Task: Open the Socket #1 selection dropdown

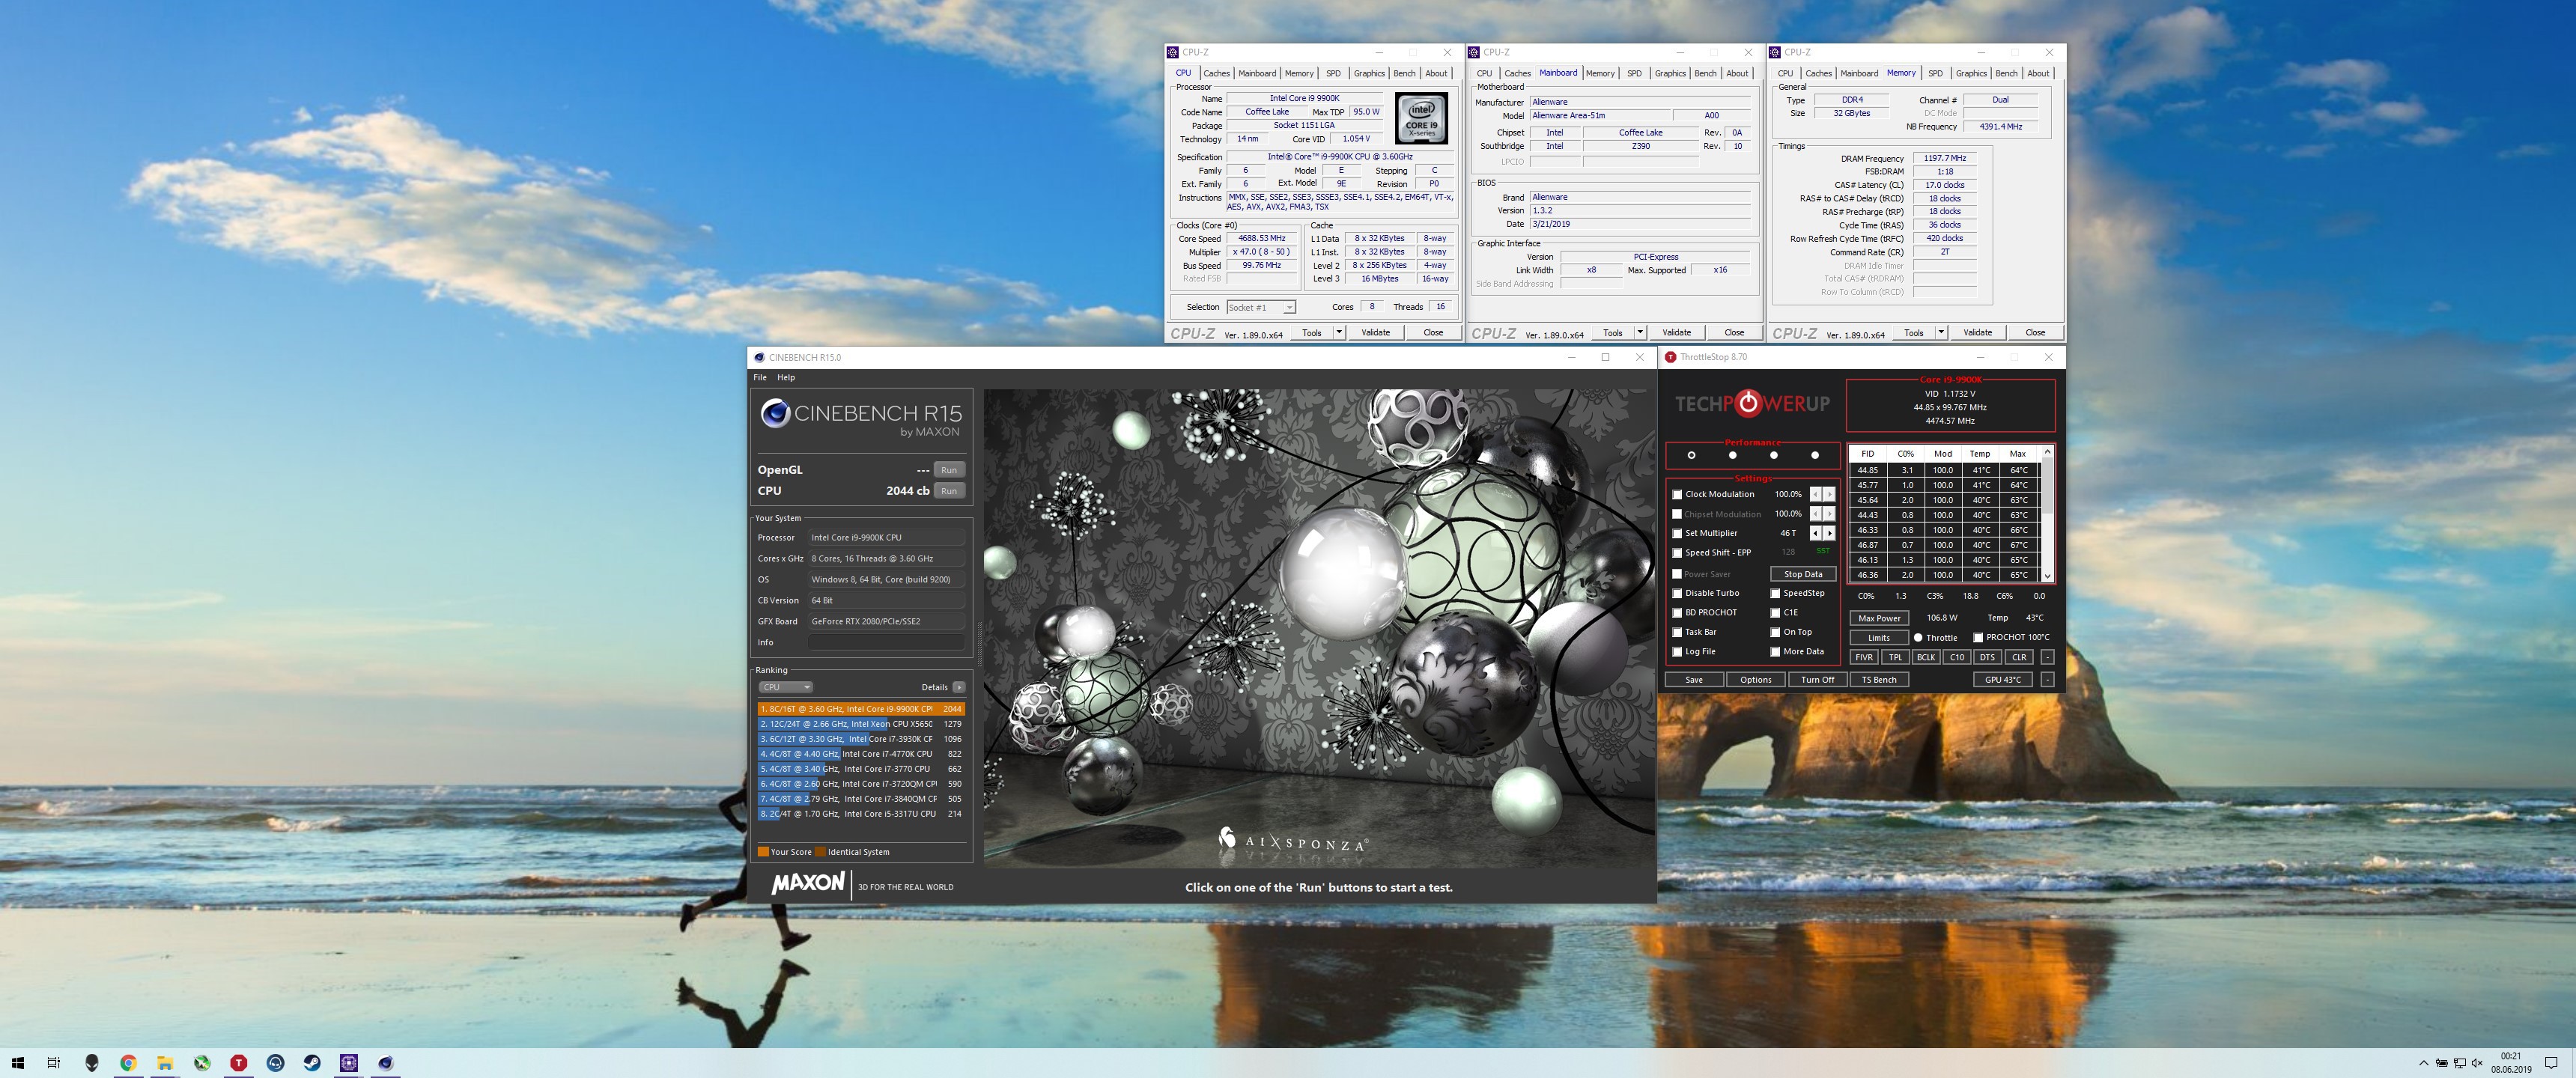Action: pyautogui.click(x=1261, y=307)
